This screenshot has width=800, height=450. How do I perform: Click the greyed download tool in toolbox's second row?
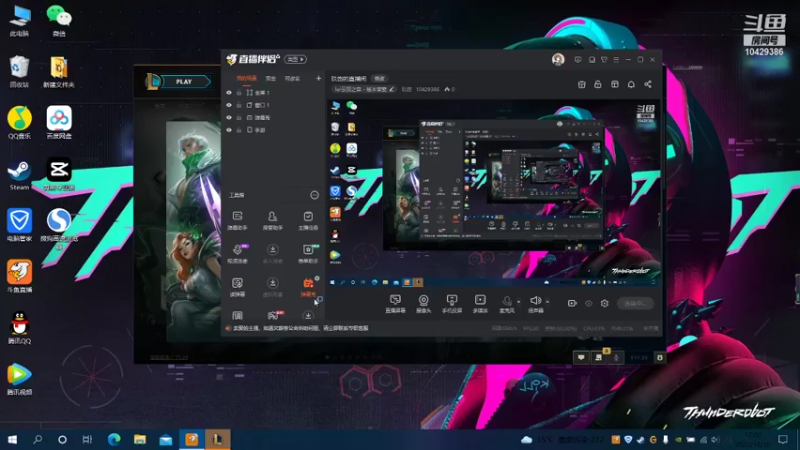pos(272,254)
